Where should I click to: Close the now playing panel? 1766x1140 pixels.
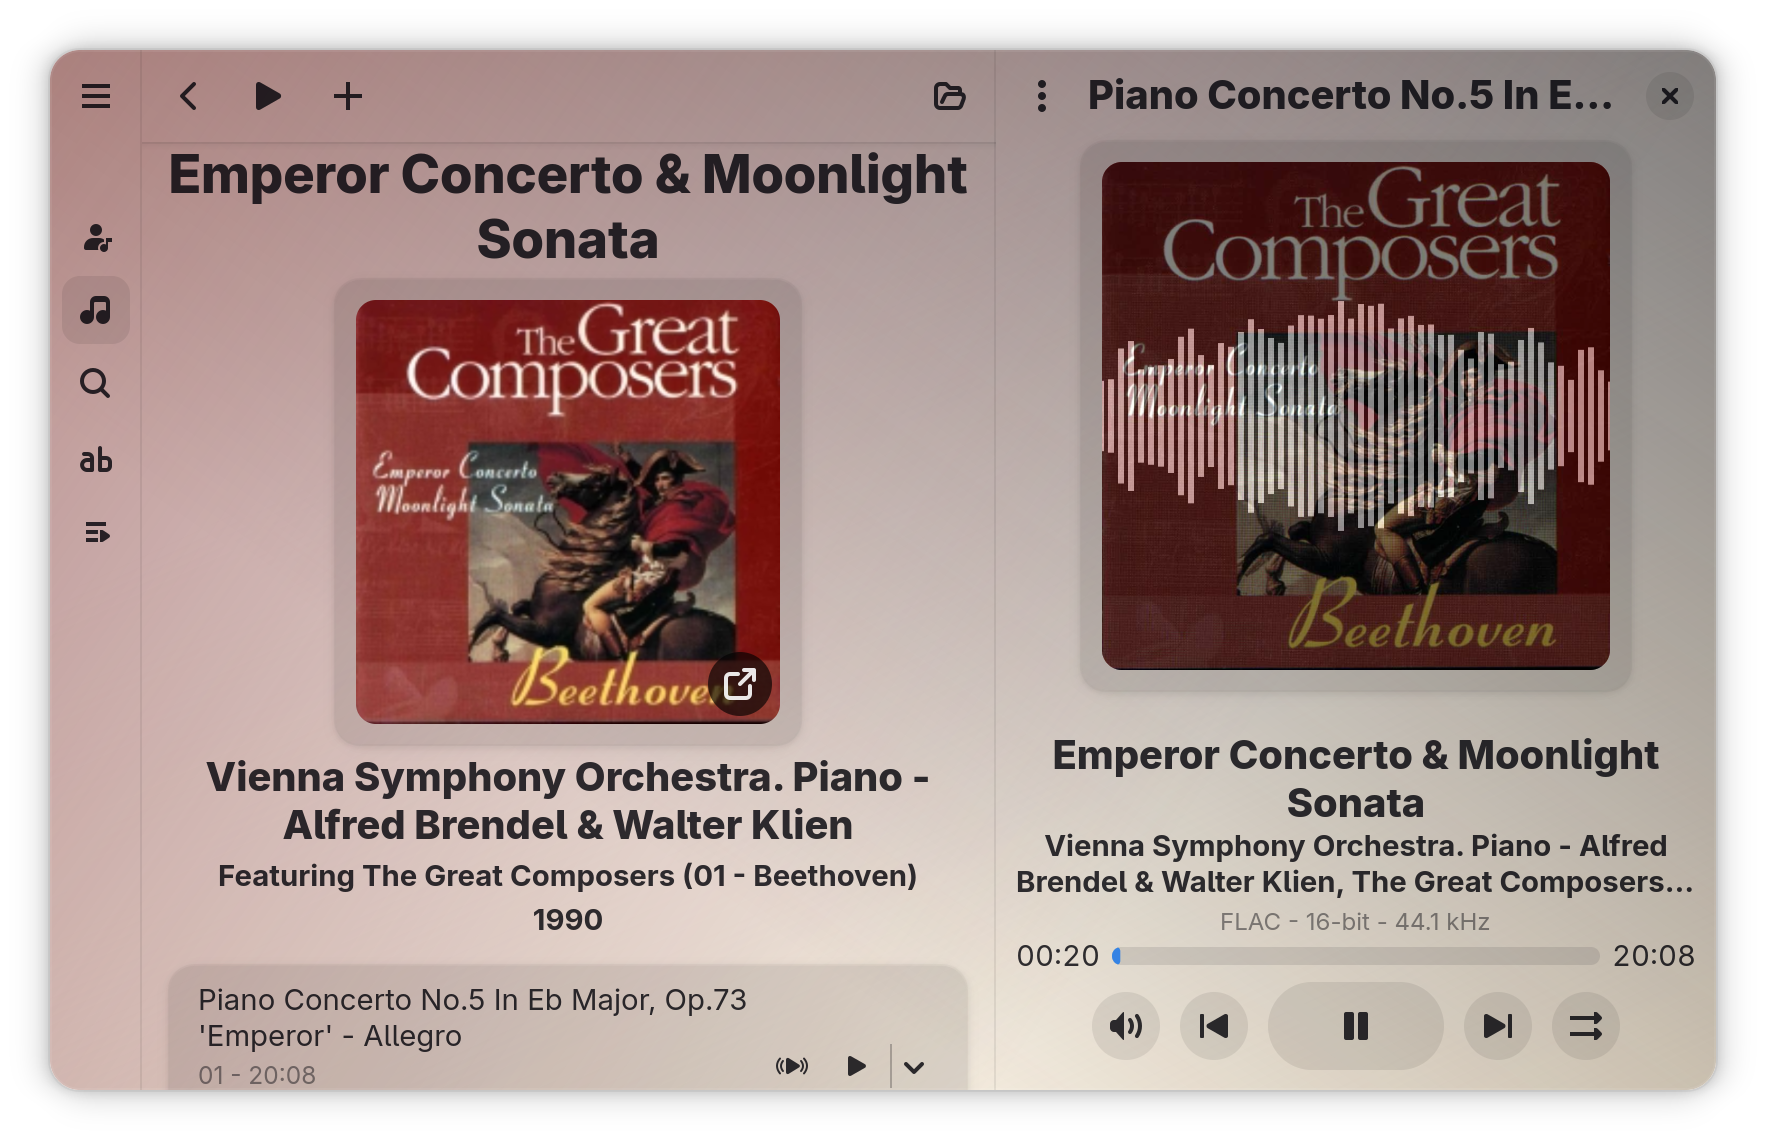pyautogui.click(x=1669, y=96)
